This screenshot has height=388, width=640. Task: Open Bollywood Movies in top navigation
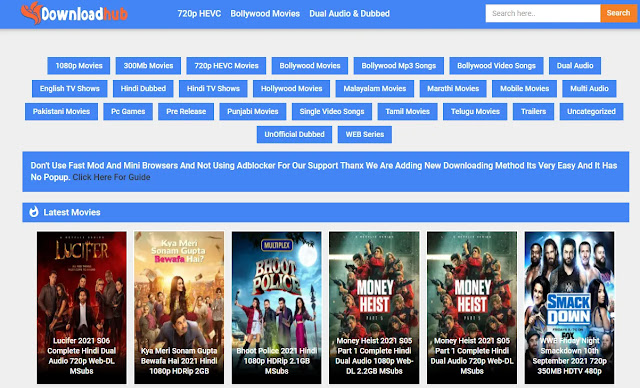265,13
